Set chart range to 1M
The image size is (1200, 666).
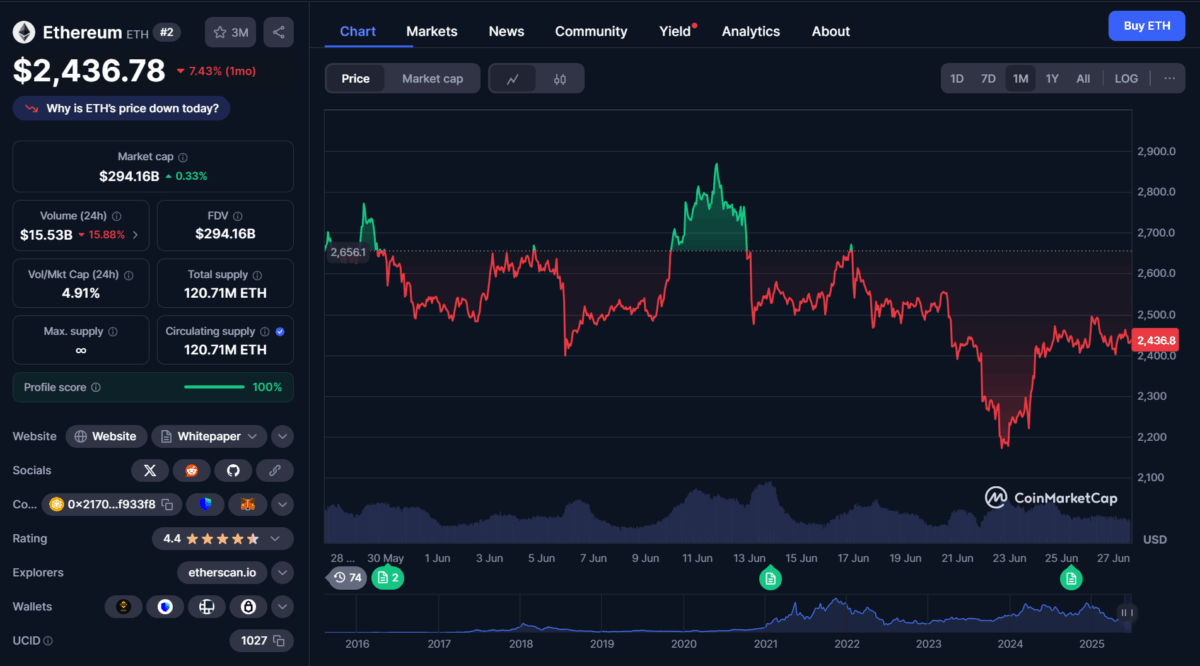click(1020, 79)
